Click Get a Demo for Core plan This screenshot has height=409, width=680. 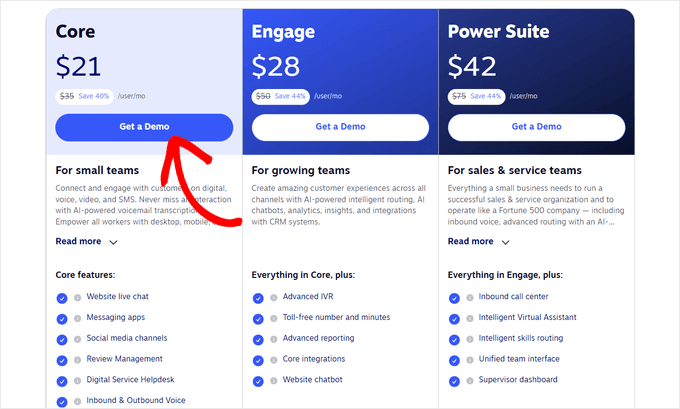click(144, 127)
